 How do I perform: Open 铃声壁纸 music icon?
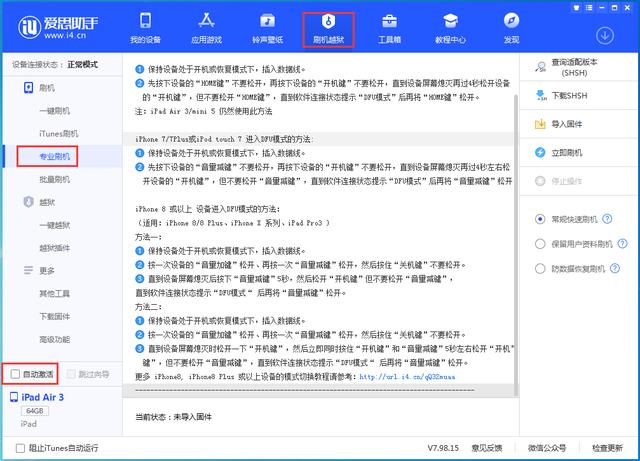pyautogui.click(x=267, y=20)
